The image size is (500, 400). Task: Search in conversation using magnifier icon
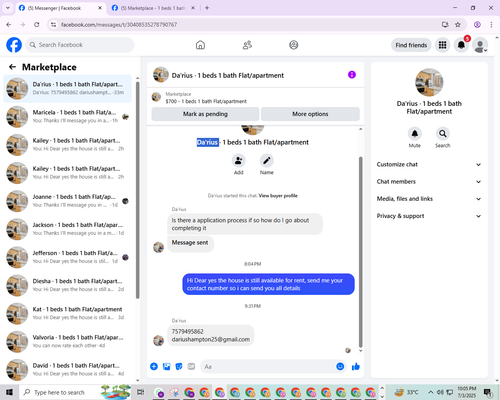(443, 134)
